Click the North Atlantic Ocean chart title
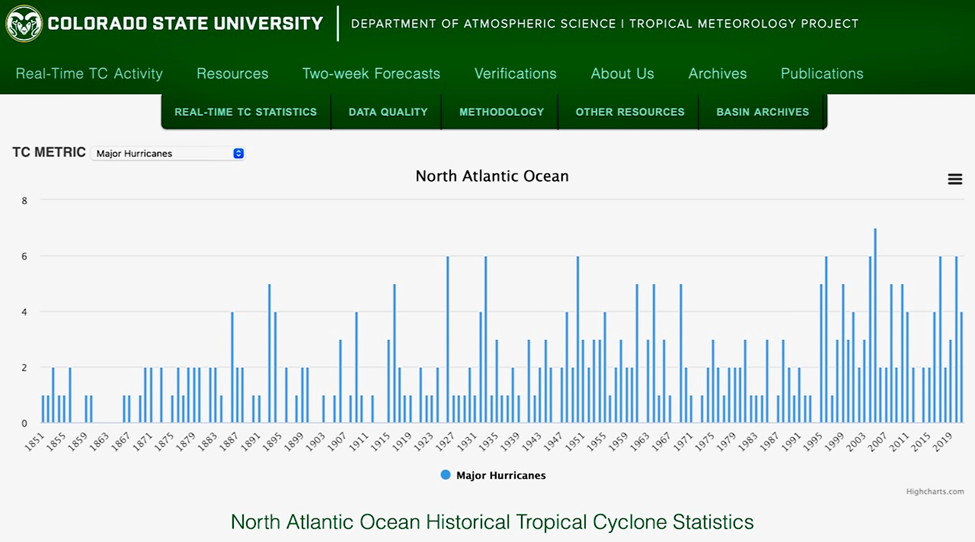Viewport: 975px width, 542px height. click(492, 176)
